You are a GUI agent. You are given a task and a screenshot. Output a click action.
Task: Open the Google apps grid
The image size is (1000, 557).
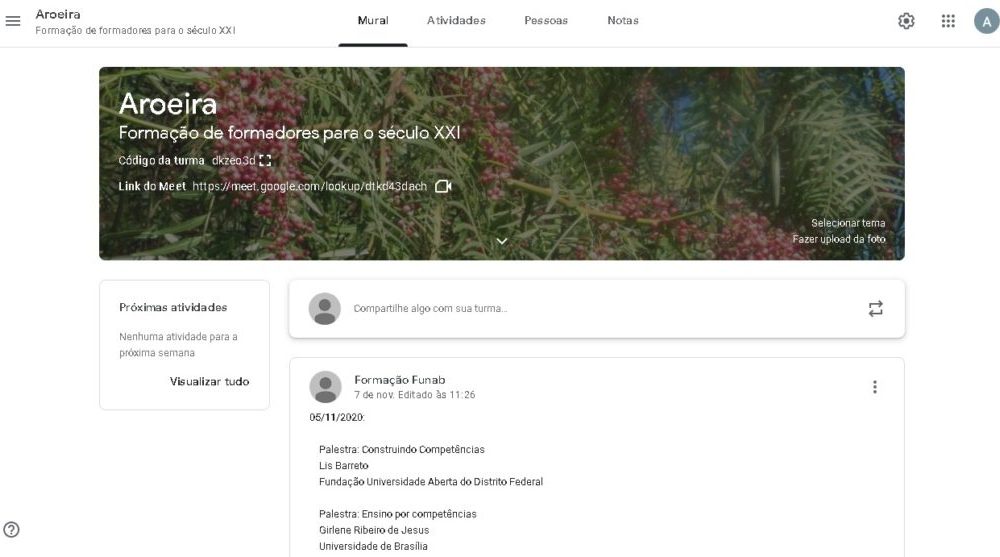948,21
